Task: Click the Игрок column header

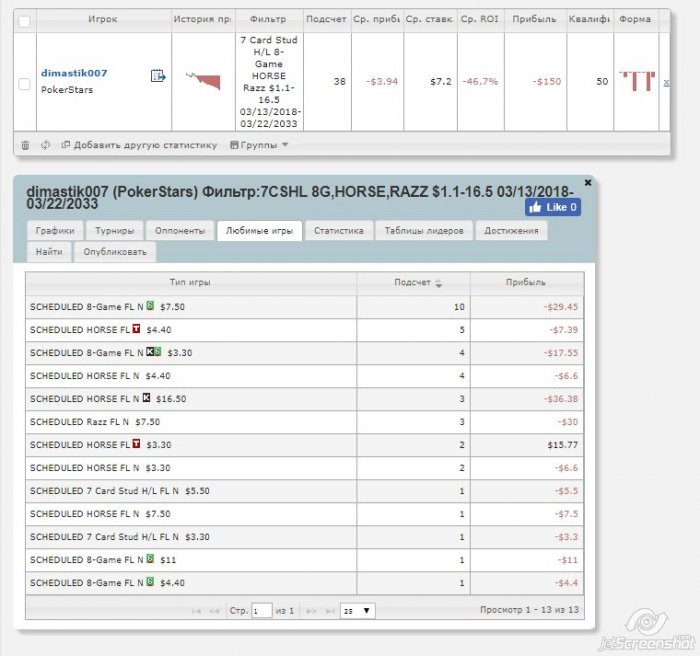Action: click(103, 19)
